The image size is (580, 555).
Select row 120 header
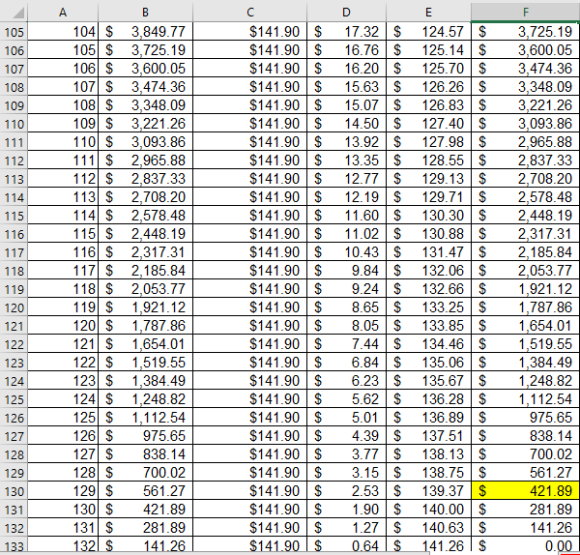[x=14, y=307]
